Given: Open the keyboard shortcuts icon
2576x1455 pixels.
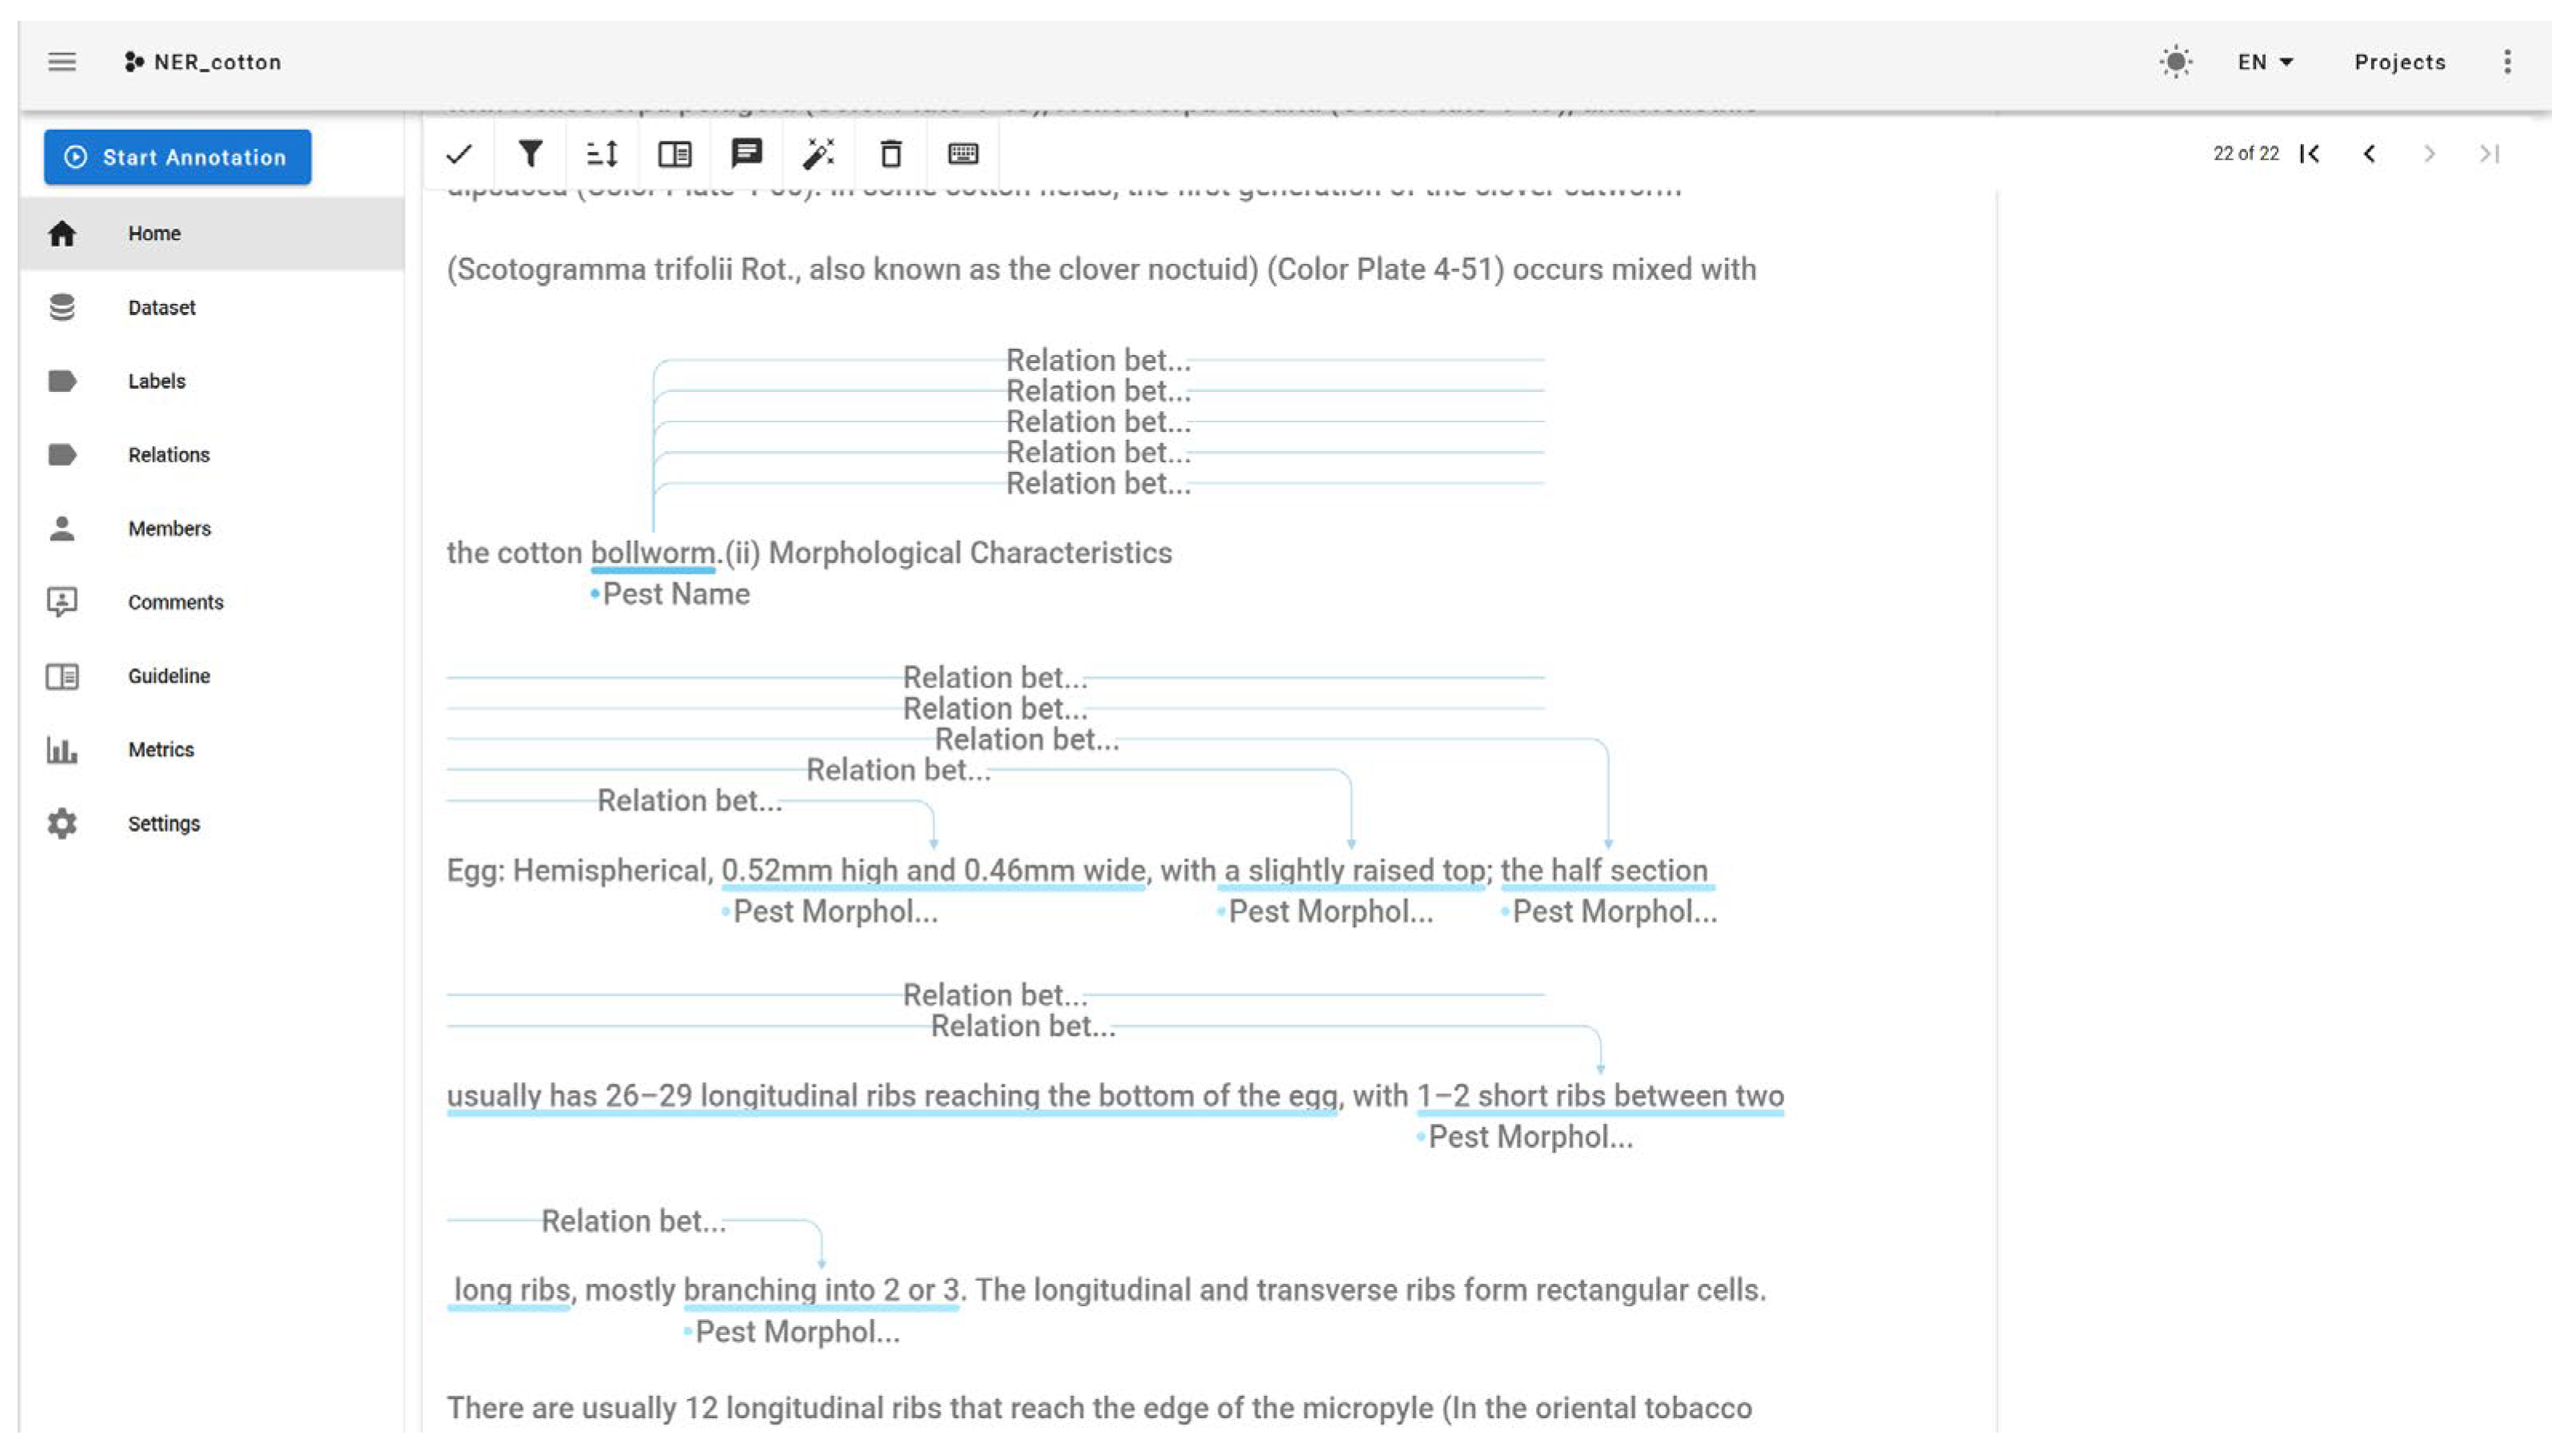Looking at the screenshot, I should [963, 154].
